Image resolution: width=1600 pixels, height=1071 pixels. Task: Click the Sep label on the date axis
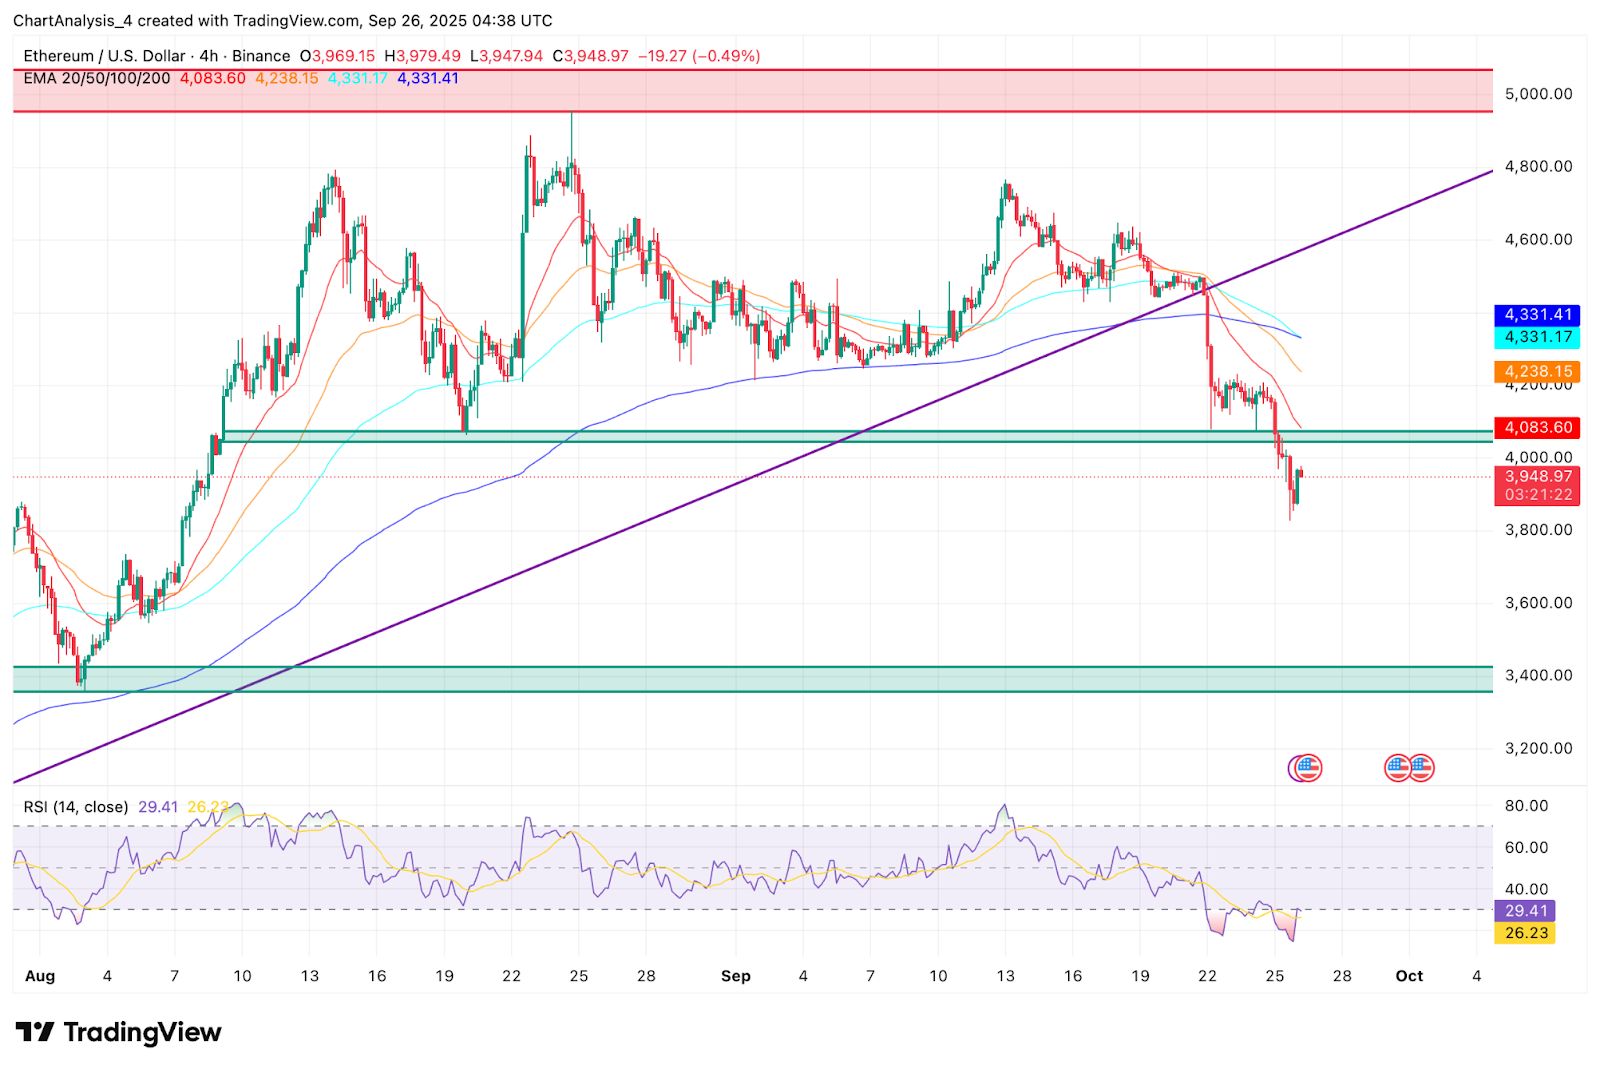tap(736, 976)
